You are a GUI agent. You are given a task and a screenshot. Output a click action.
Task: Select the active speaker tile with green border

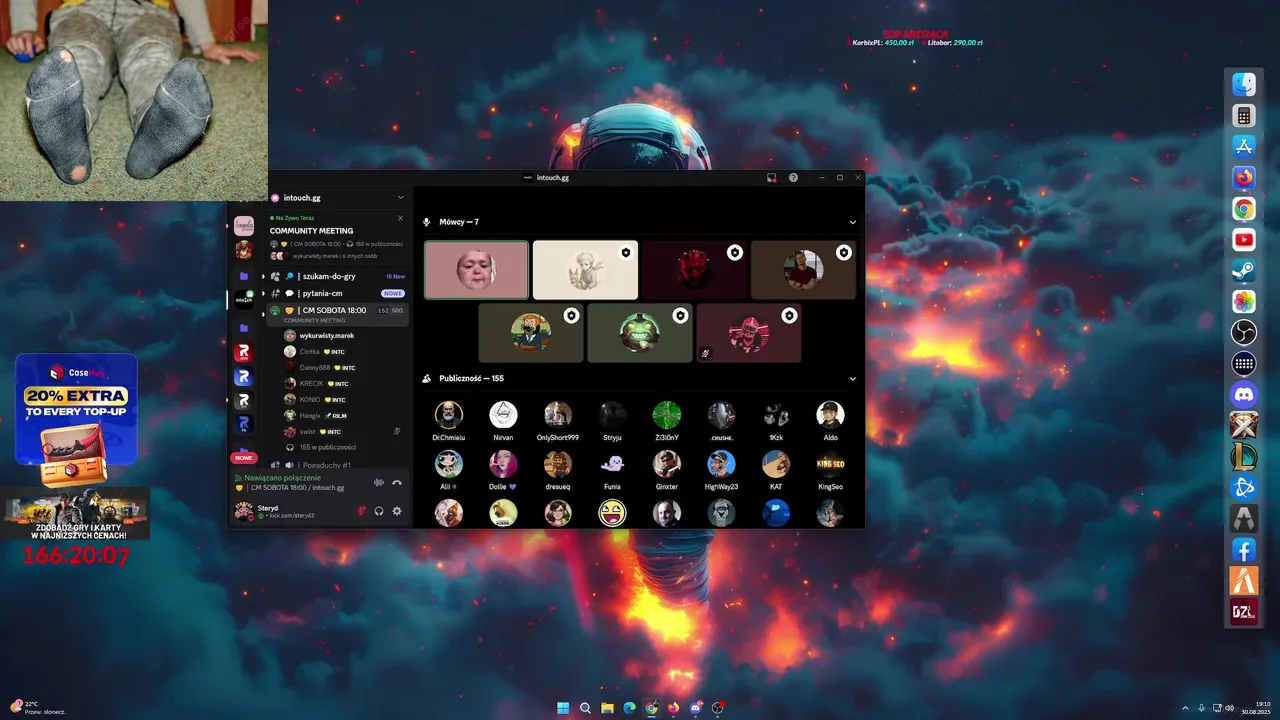pos(476,270)
